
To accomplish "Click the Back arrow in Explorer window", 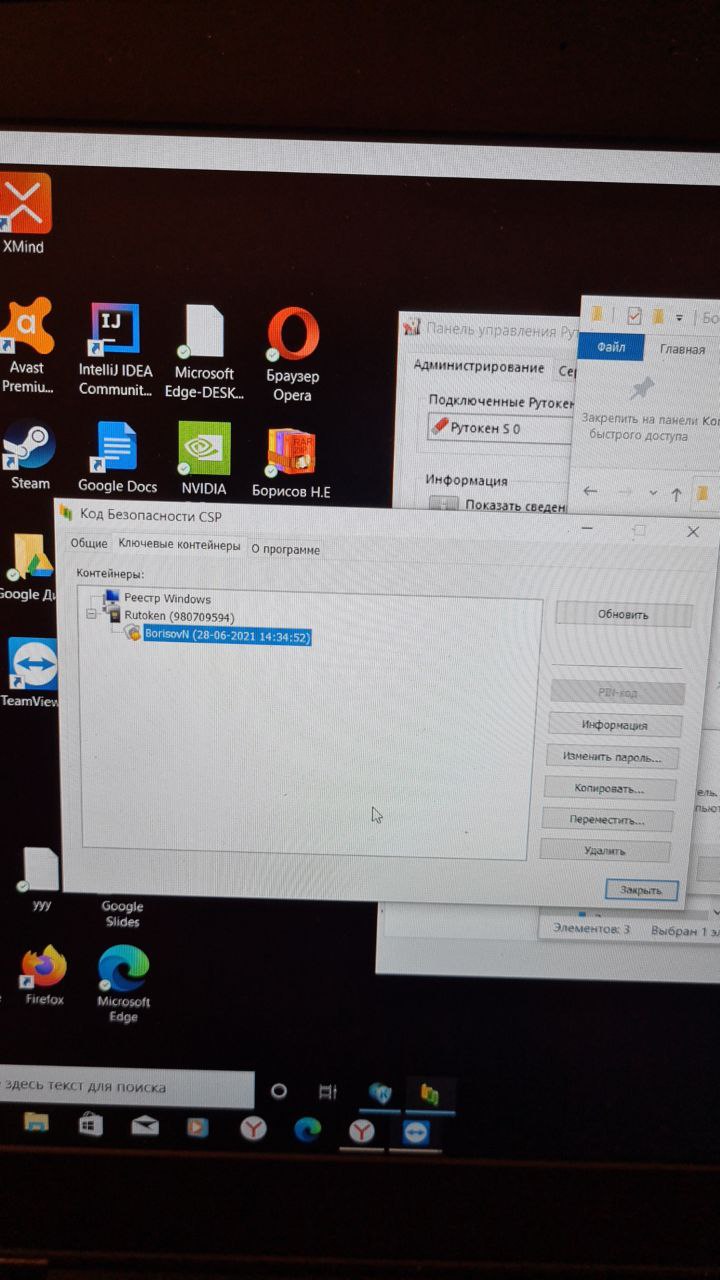I will click(590, 491).
